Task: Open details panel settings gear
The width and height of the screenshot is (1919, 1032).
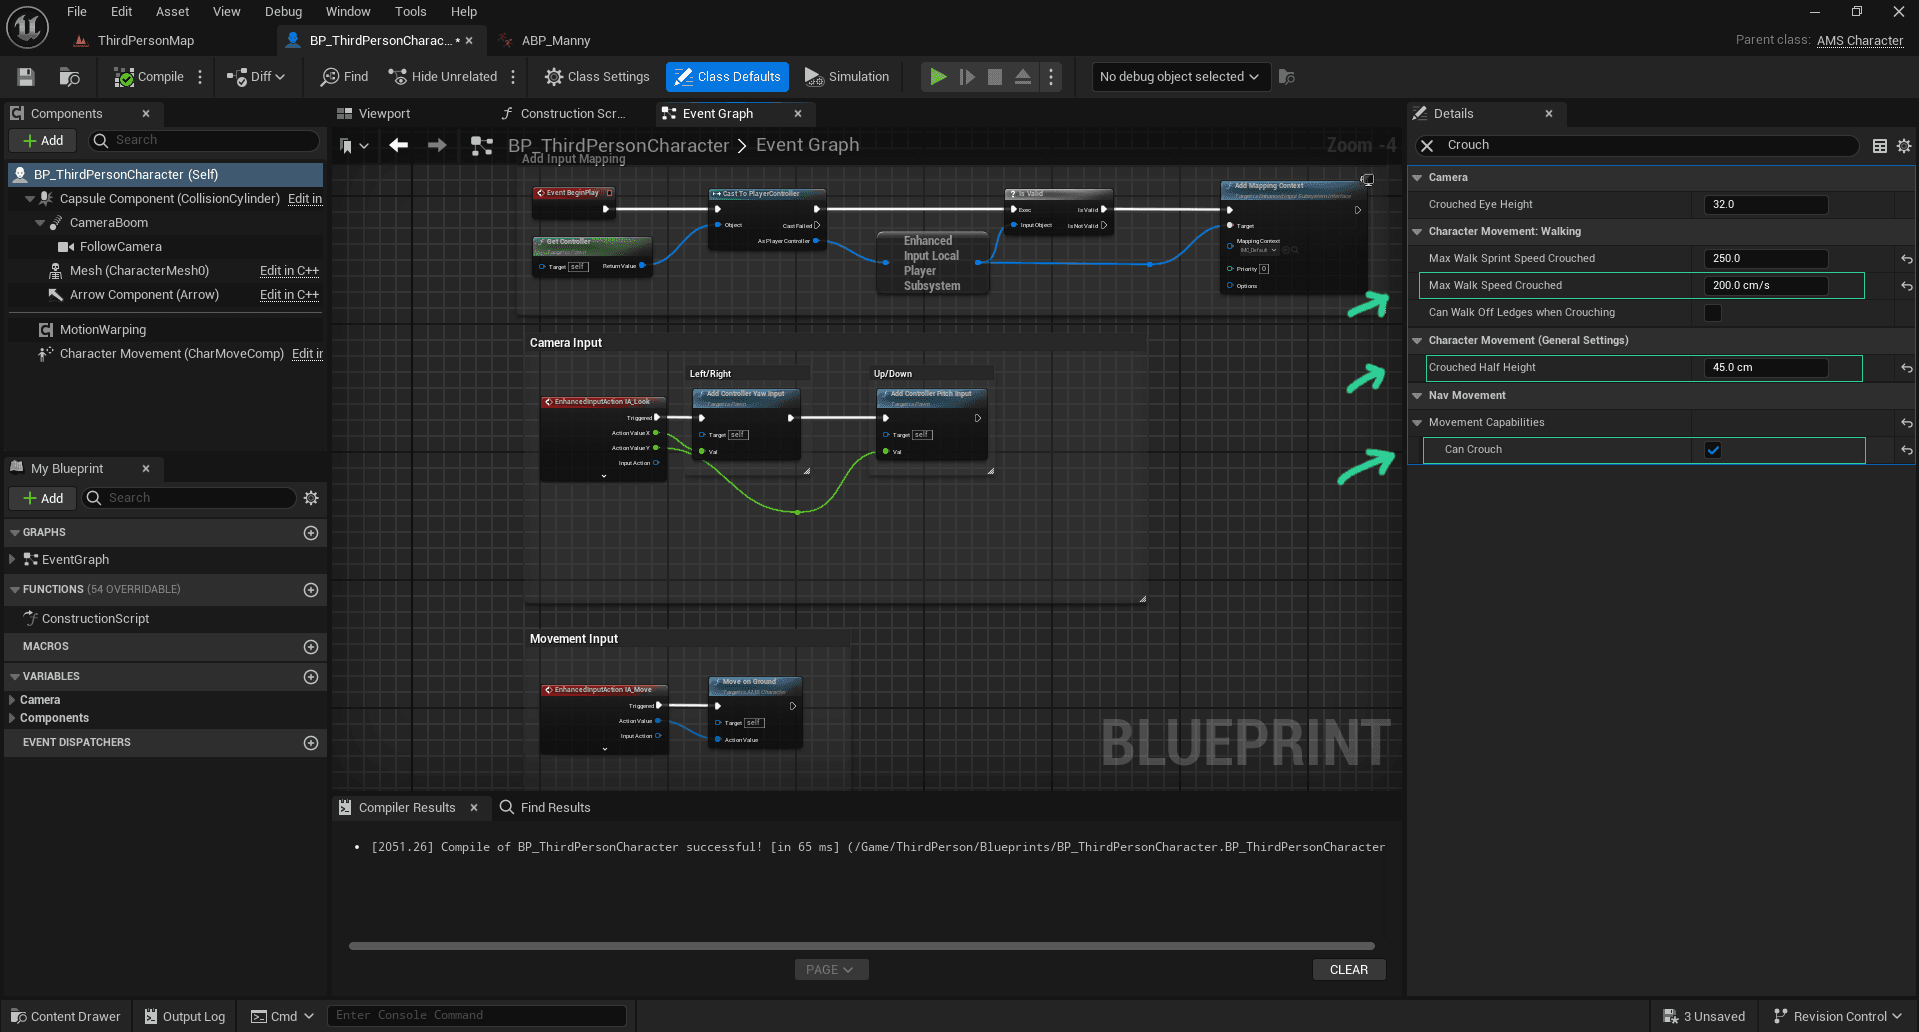Action: click(1904, 146)
